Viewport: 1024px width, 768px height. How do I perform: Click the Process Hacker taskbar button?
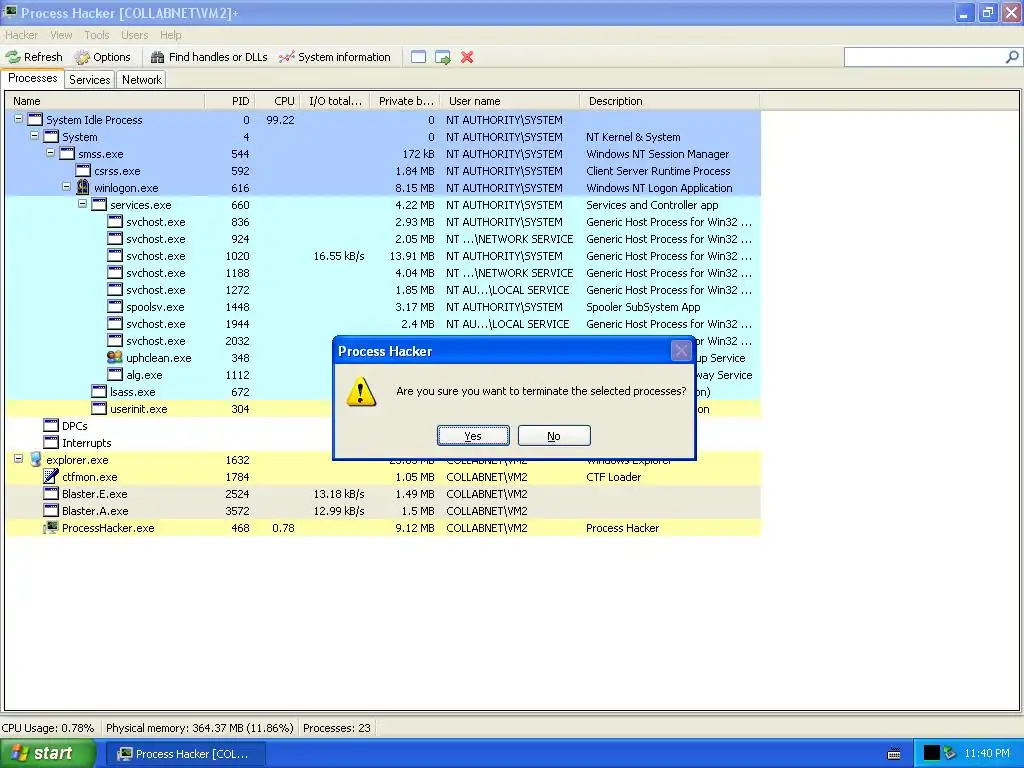[185, 754]
